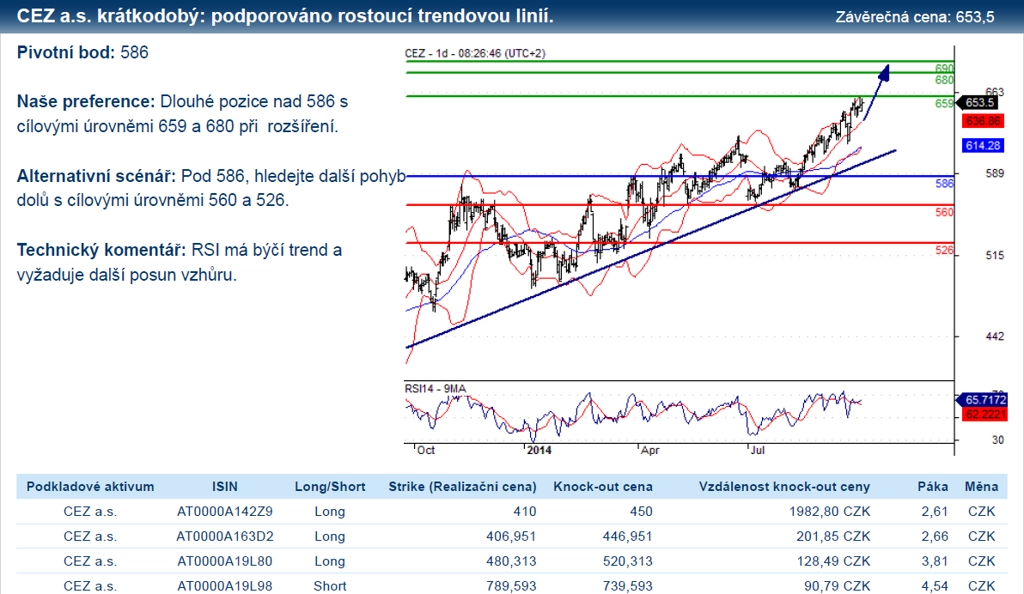Click the strike value "789,593"

(511, 586)
